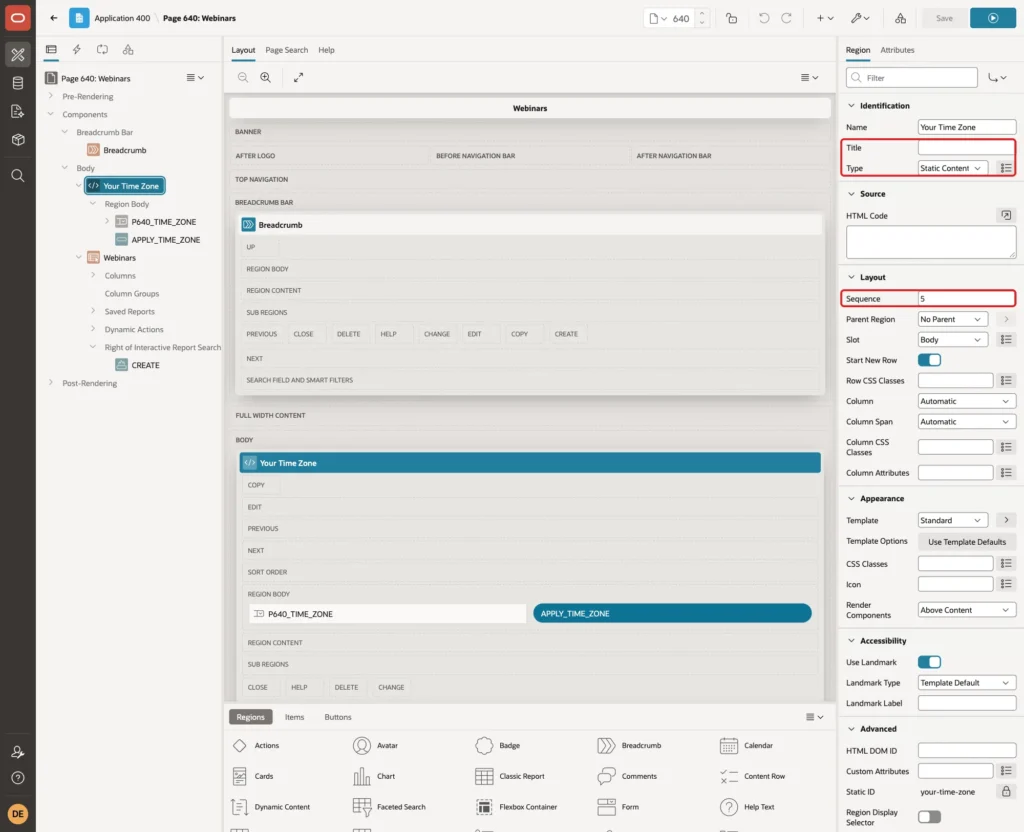The height and width of the screenshot is (832, 1024).
Task: Open the Parent Region dropdown
Action: coord(952,319)
